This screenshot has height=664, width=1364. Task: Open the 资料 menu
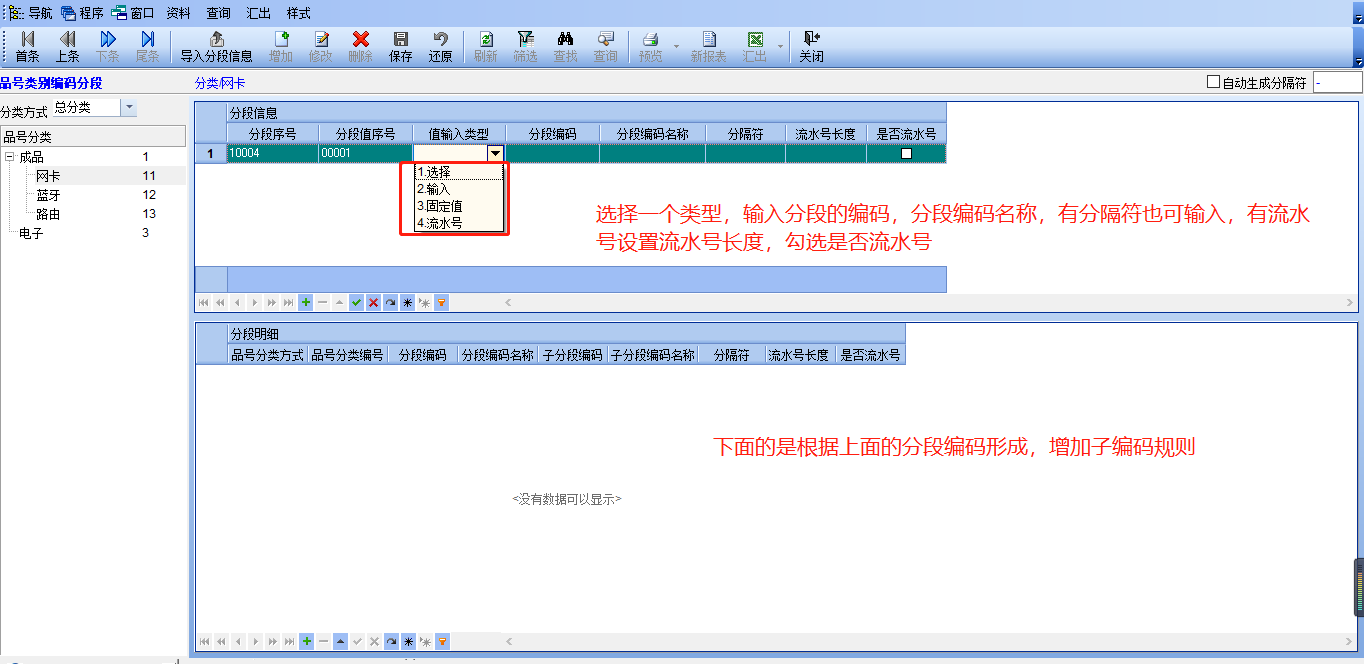coord(178,13)
